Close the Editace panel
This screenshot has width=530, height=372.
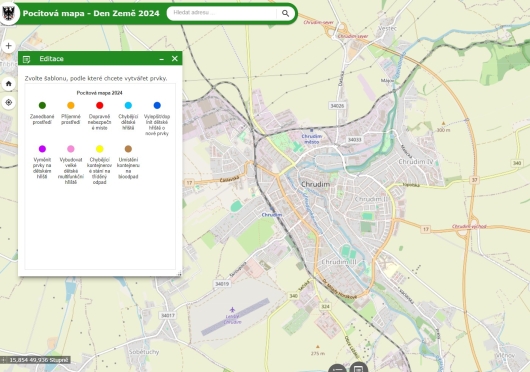pos(175,58)
